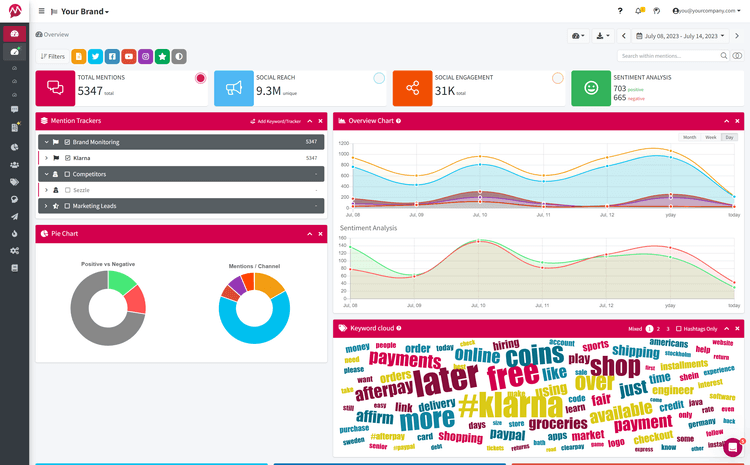This screenshot has height=465, width=750.
Task: Filter by Facebook channel icon
Action: (x=112, y=56)
